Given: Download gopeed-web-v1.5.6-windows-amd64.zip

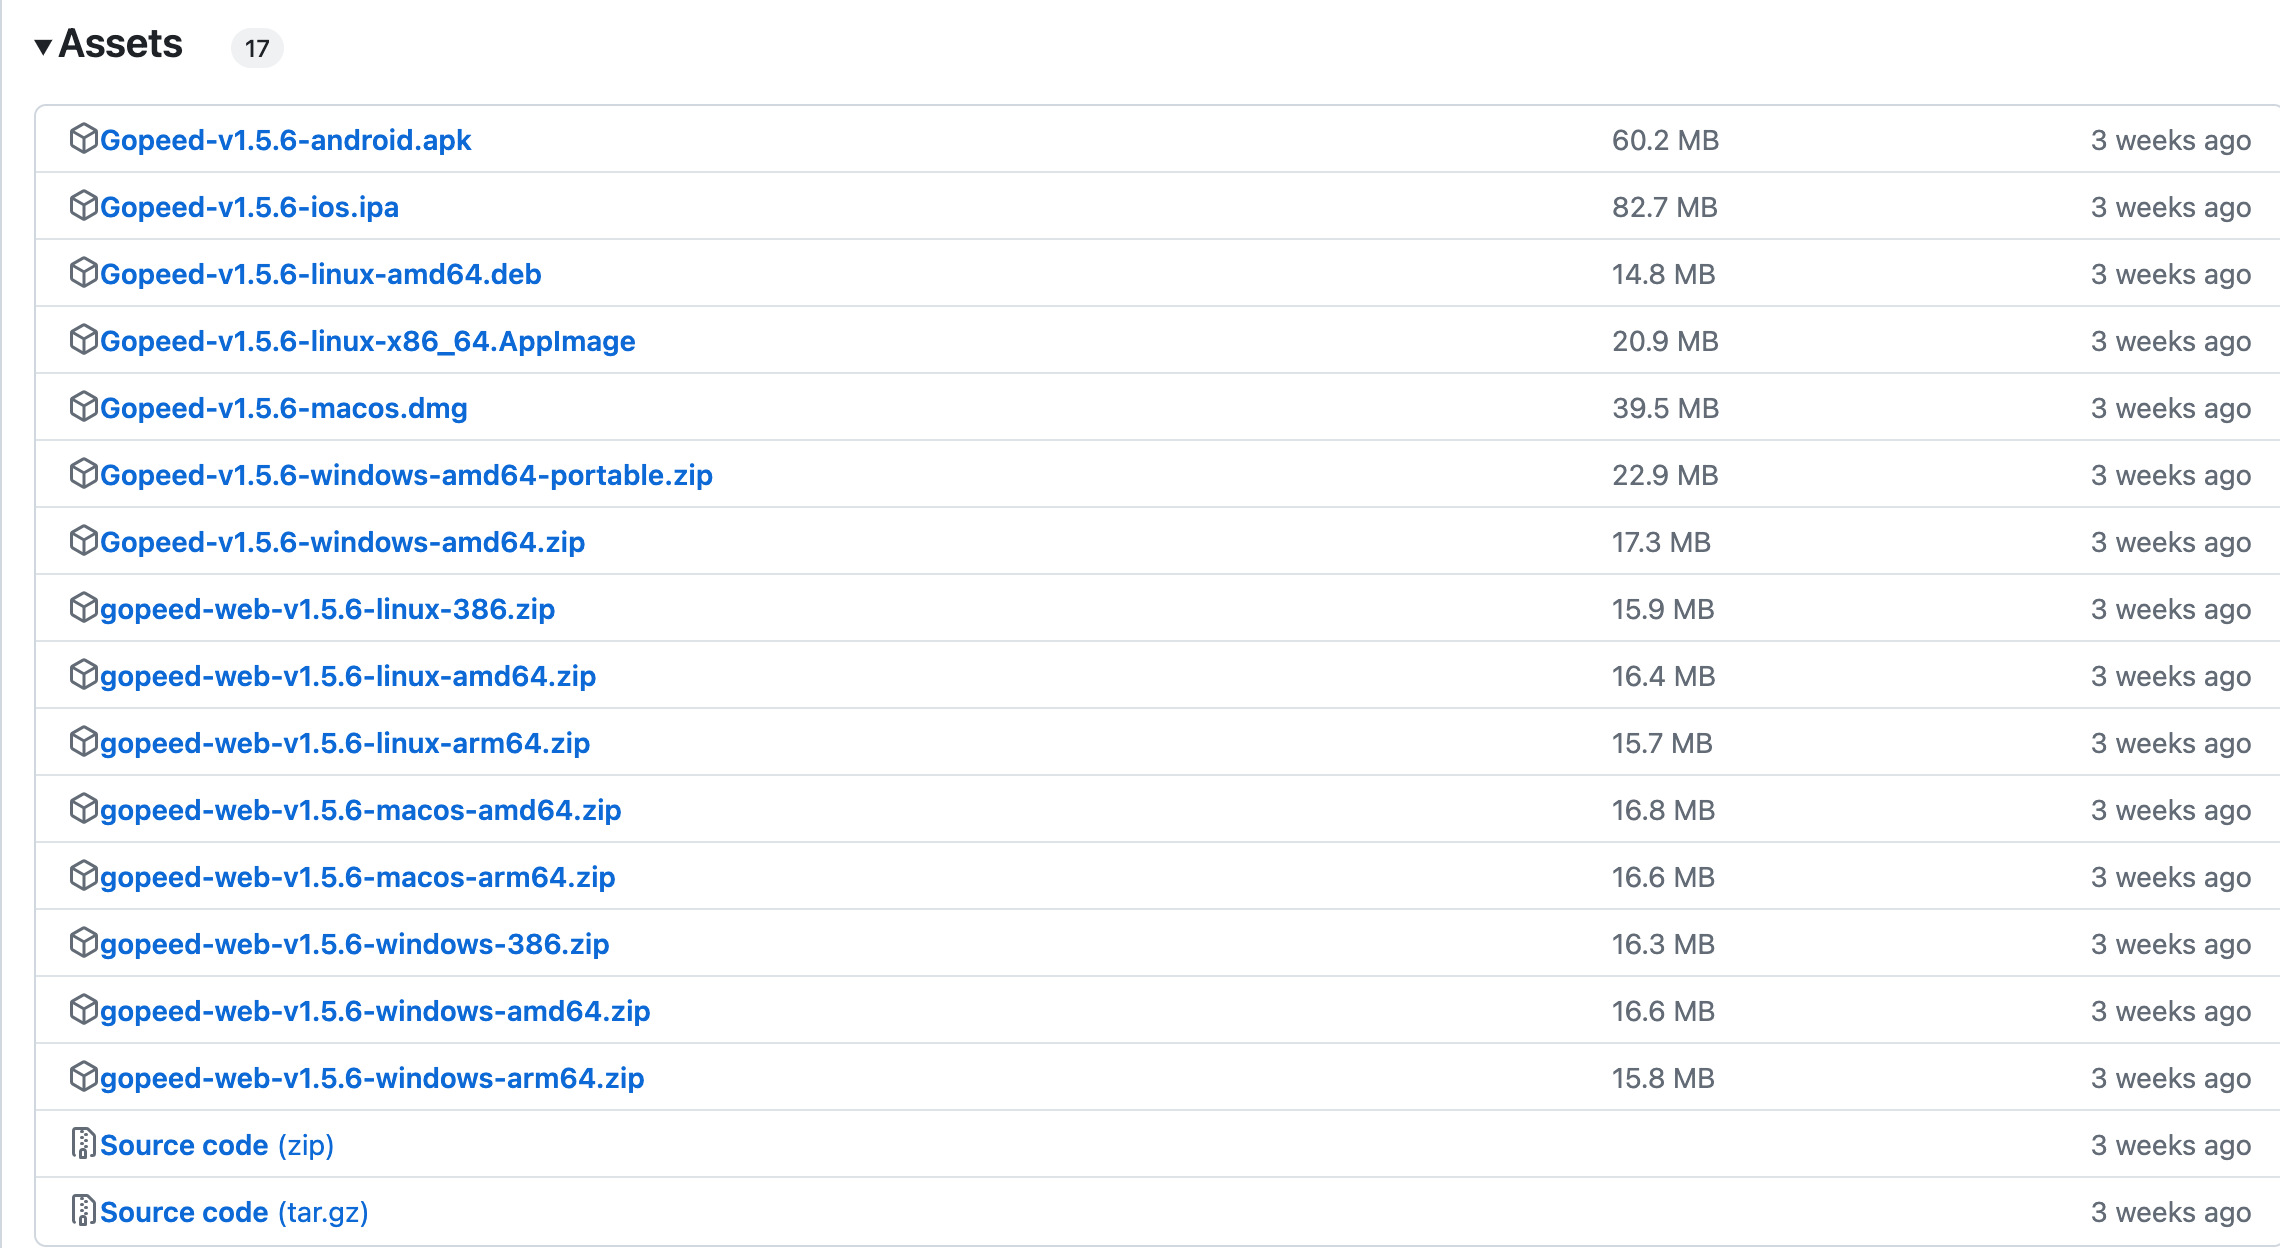Looking at the screenshot, I should [x=375, y=1011].
